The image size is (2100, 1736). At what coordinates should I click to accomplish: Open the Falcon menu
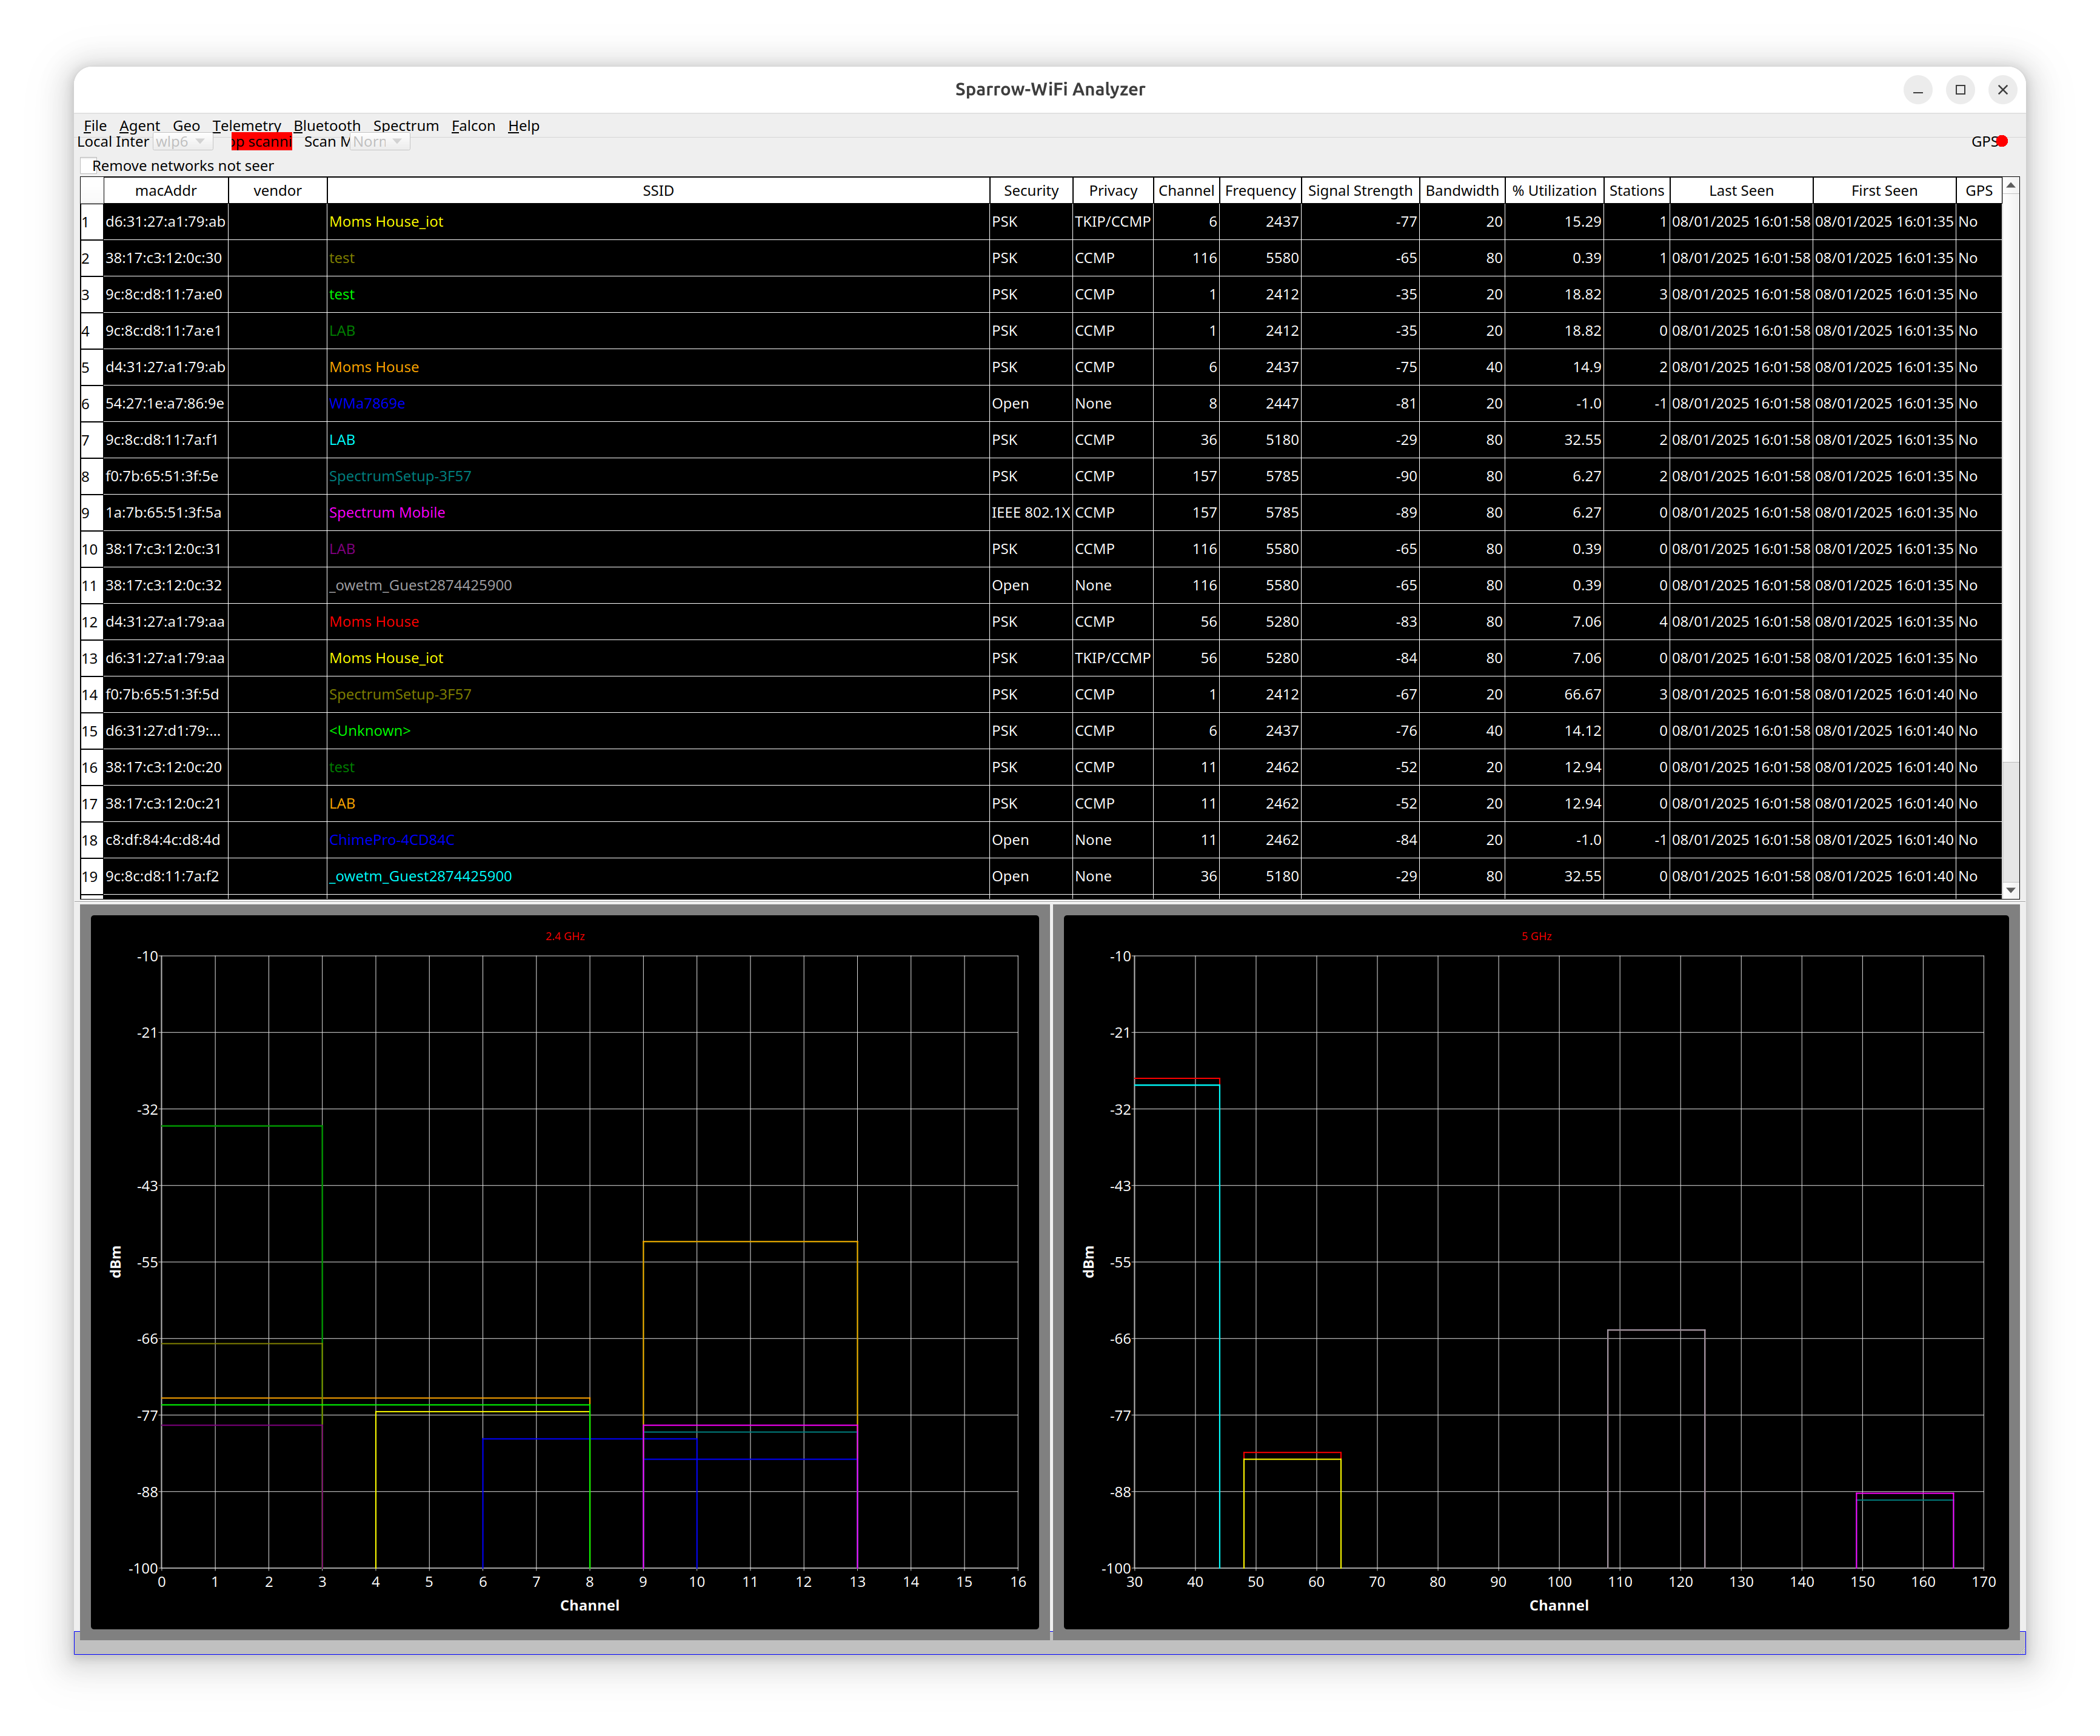click(x=473, y=126)
